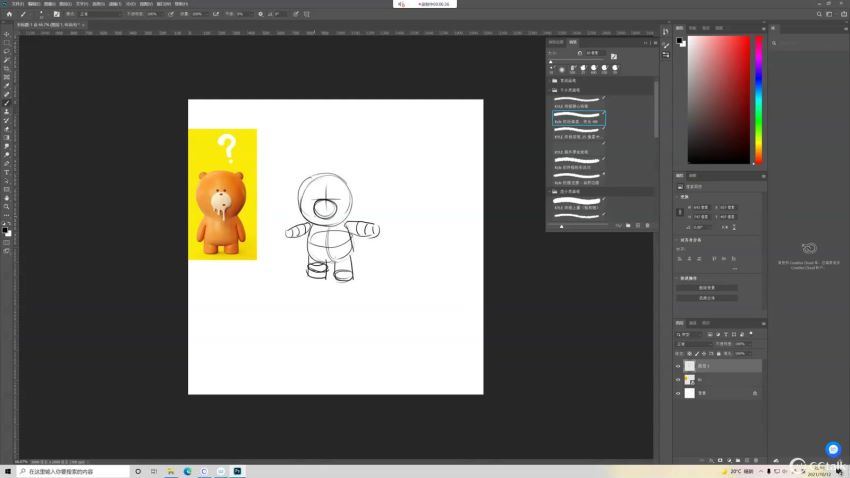Select the Clone Stamp tool
850x478 pixels.
click(x=7, y=112)
